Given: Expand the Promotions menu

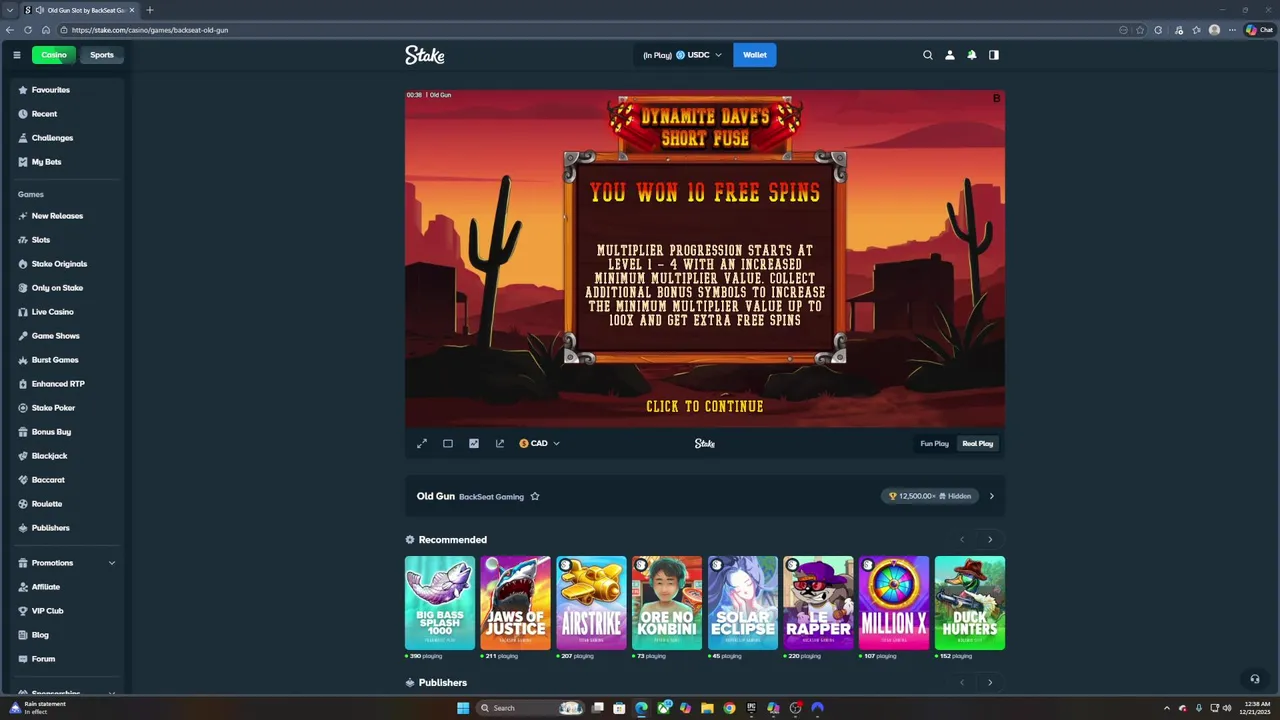Looking at the screenshot, I should 67,563.
